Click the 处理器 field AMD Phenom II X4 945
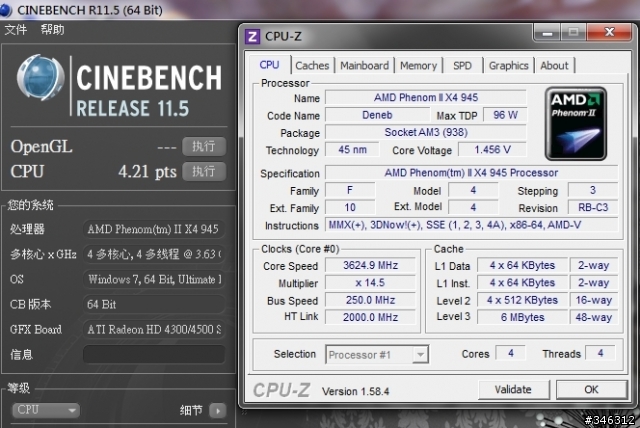The height and width of the screenshot is (428, 640). [154, 229]
